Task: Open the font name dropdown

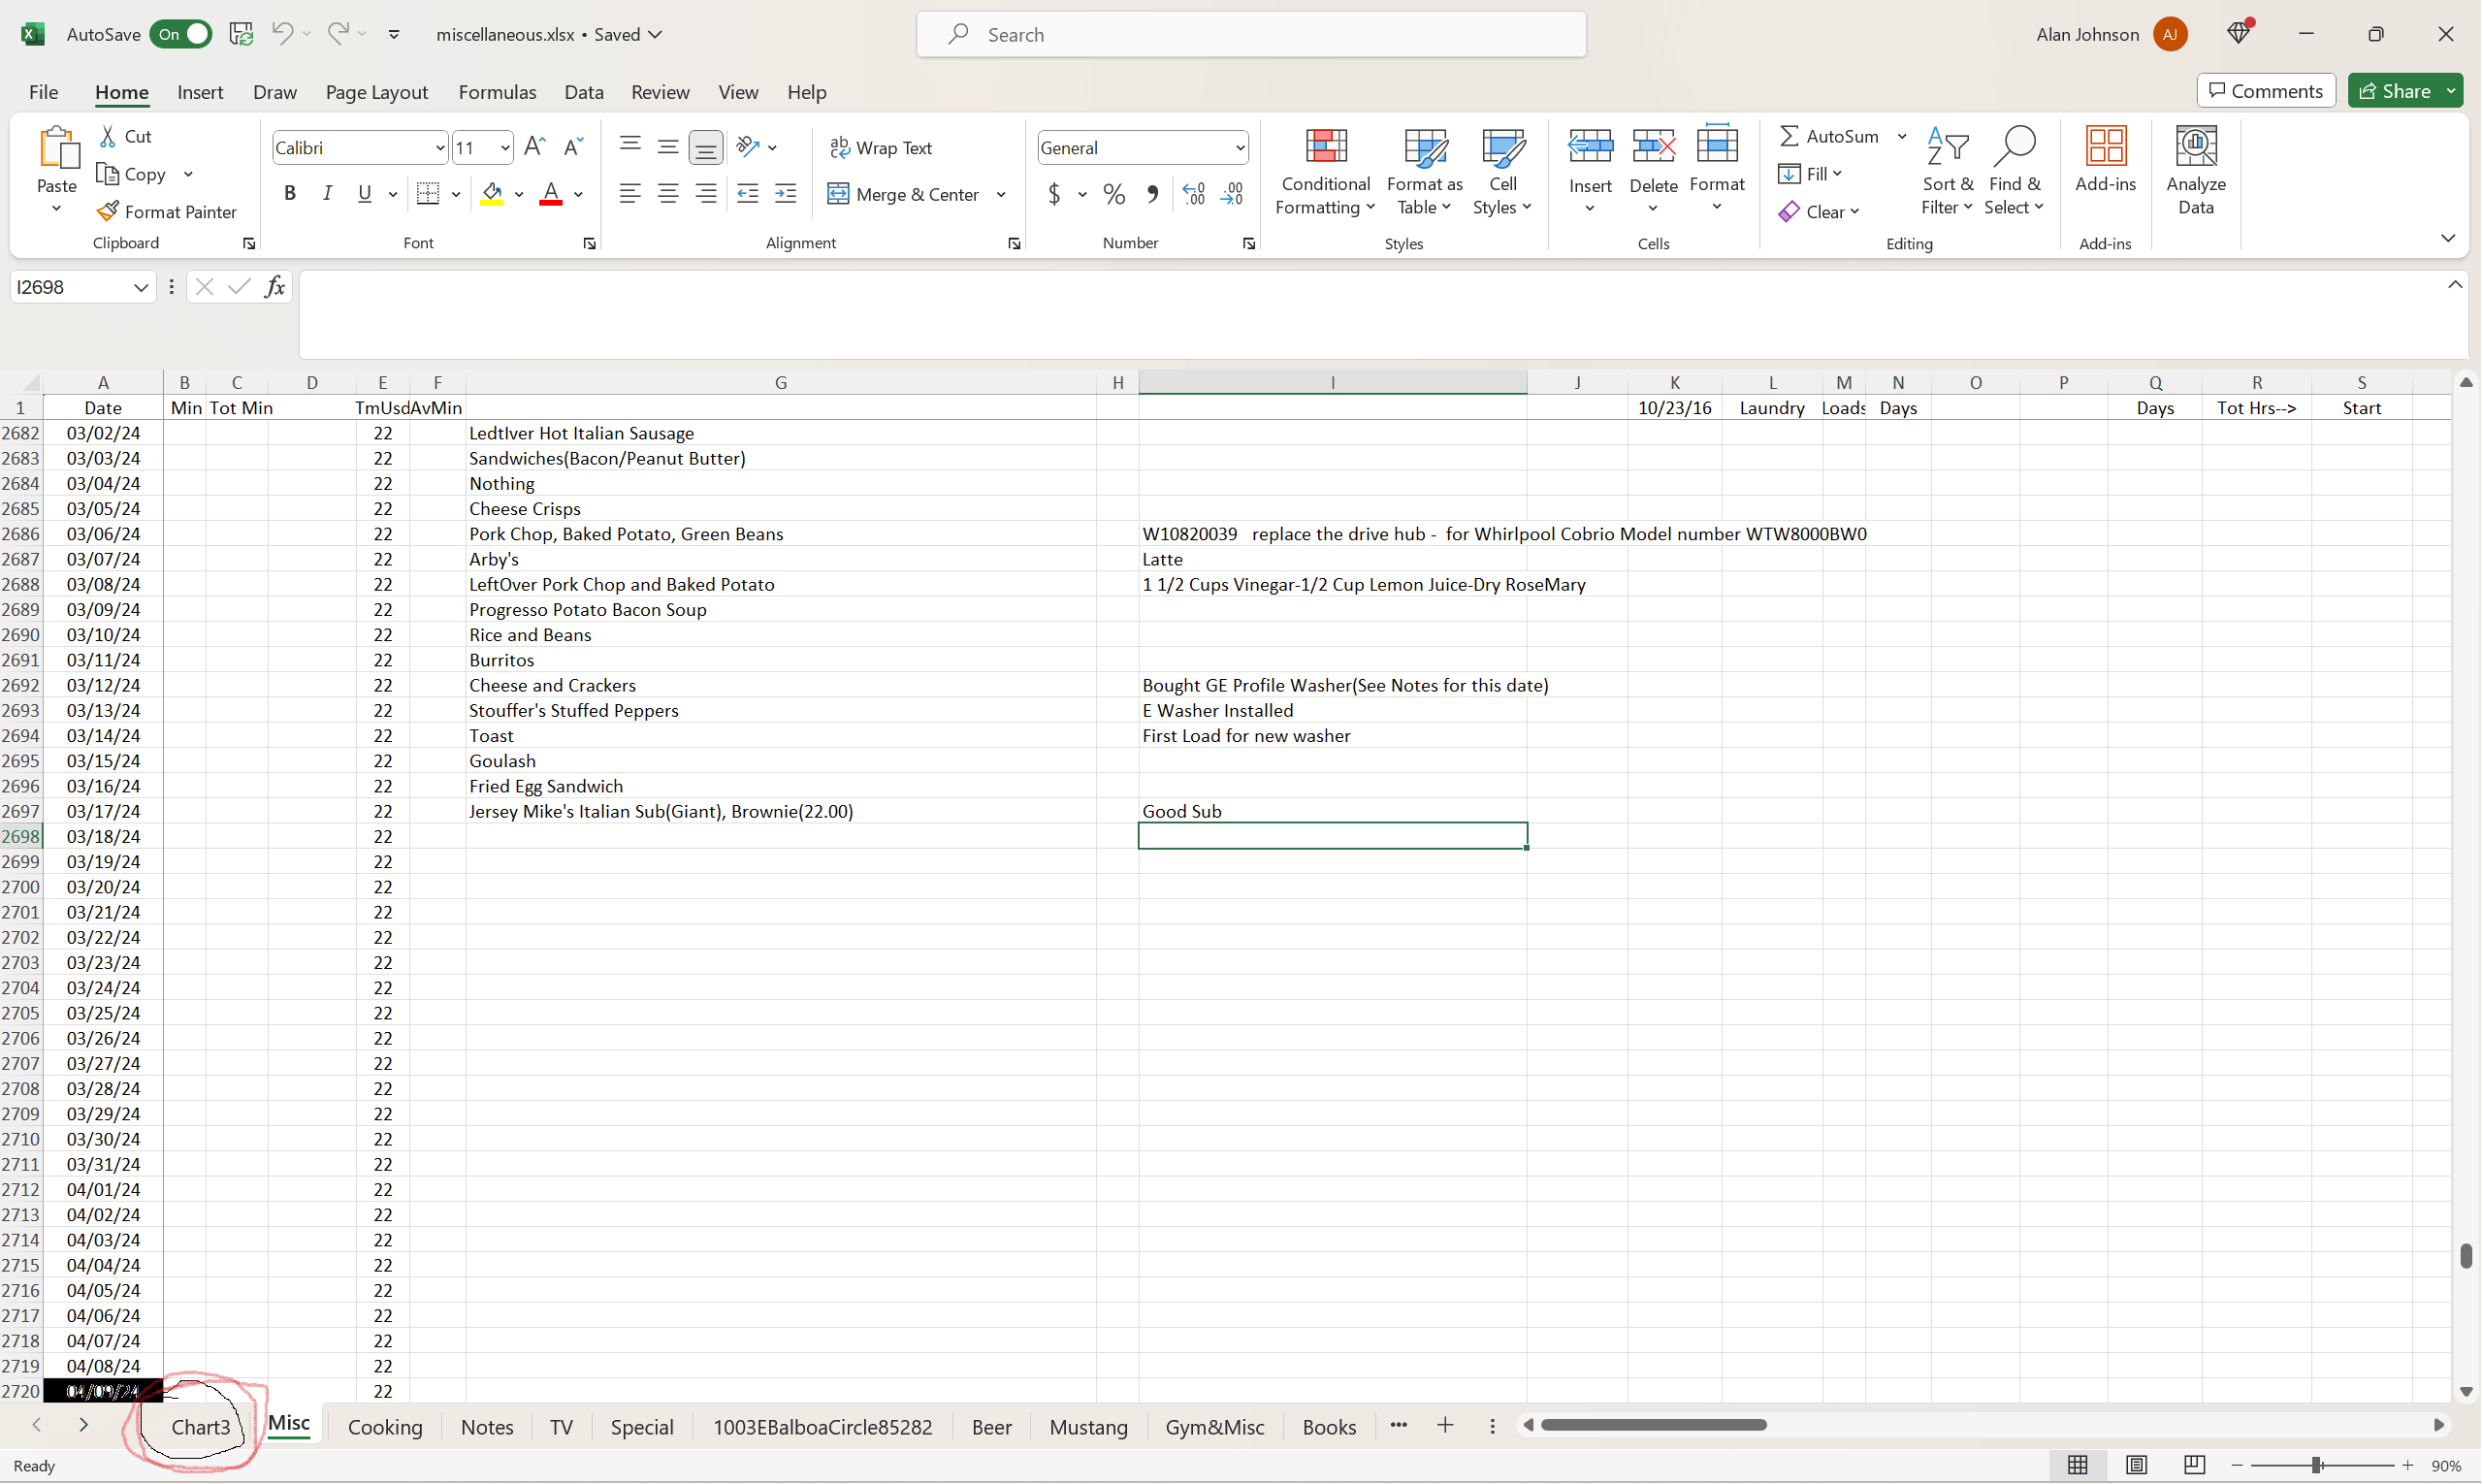Action: coord(438,147)
